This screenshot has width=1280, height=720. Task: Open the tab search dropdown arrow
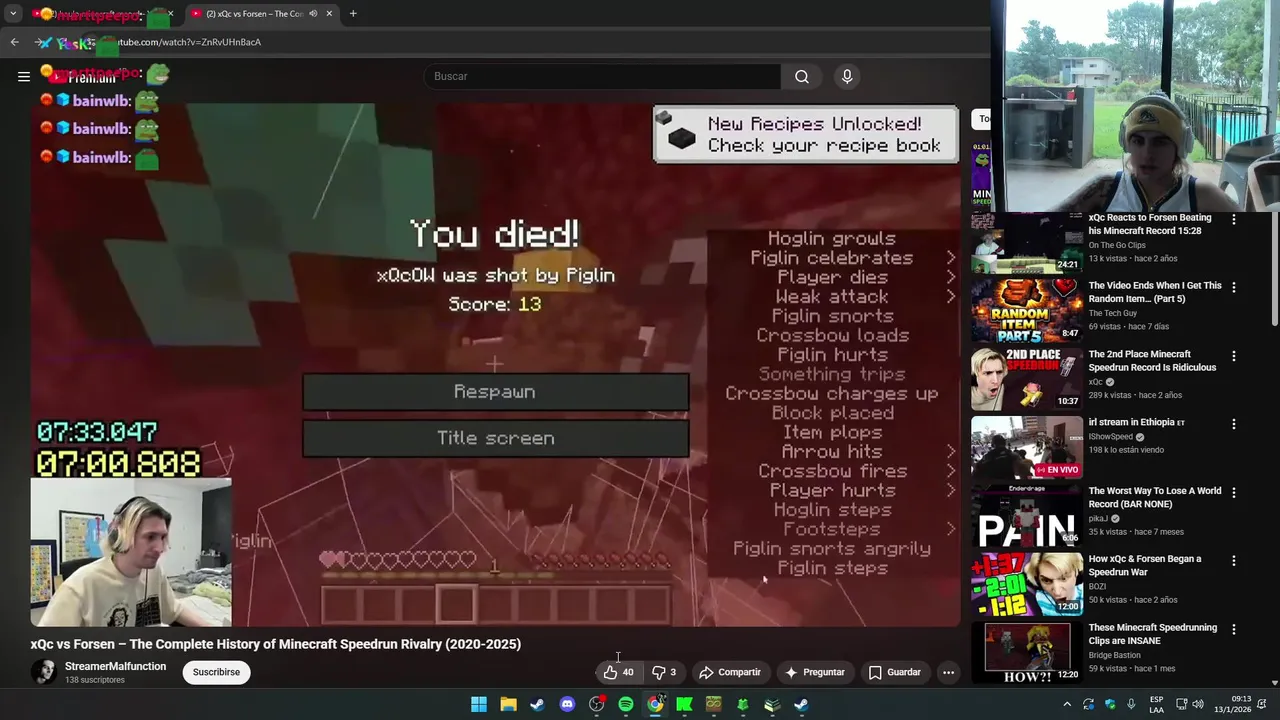click(x=13, y=14)
